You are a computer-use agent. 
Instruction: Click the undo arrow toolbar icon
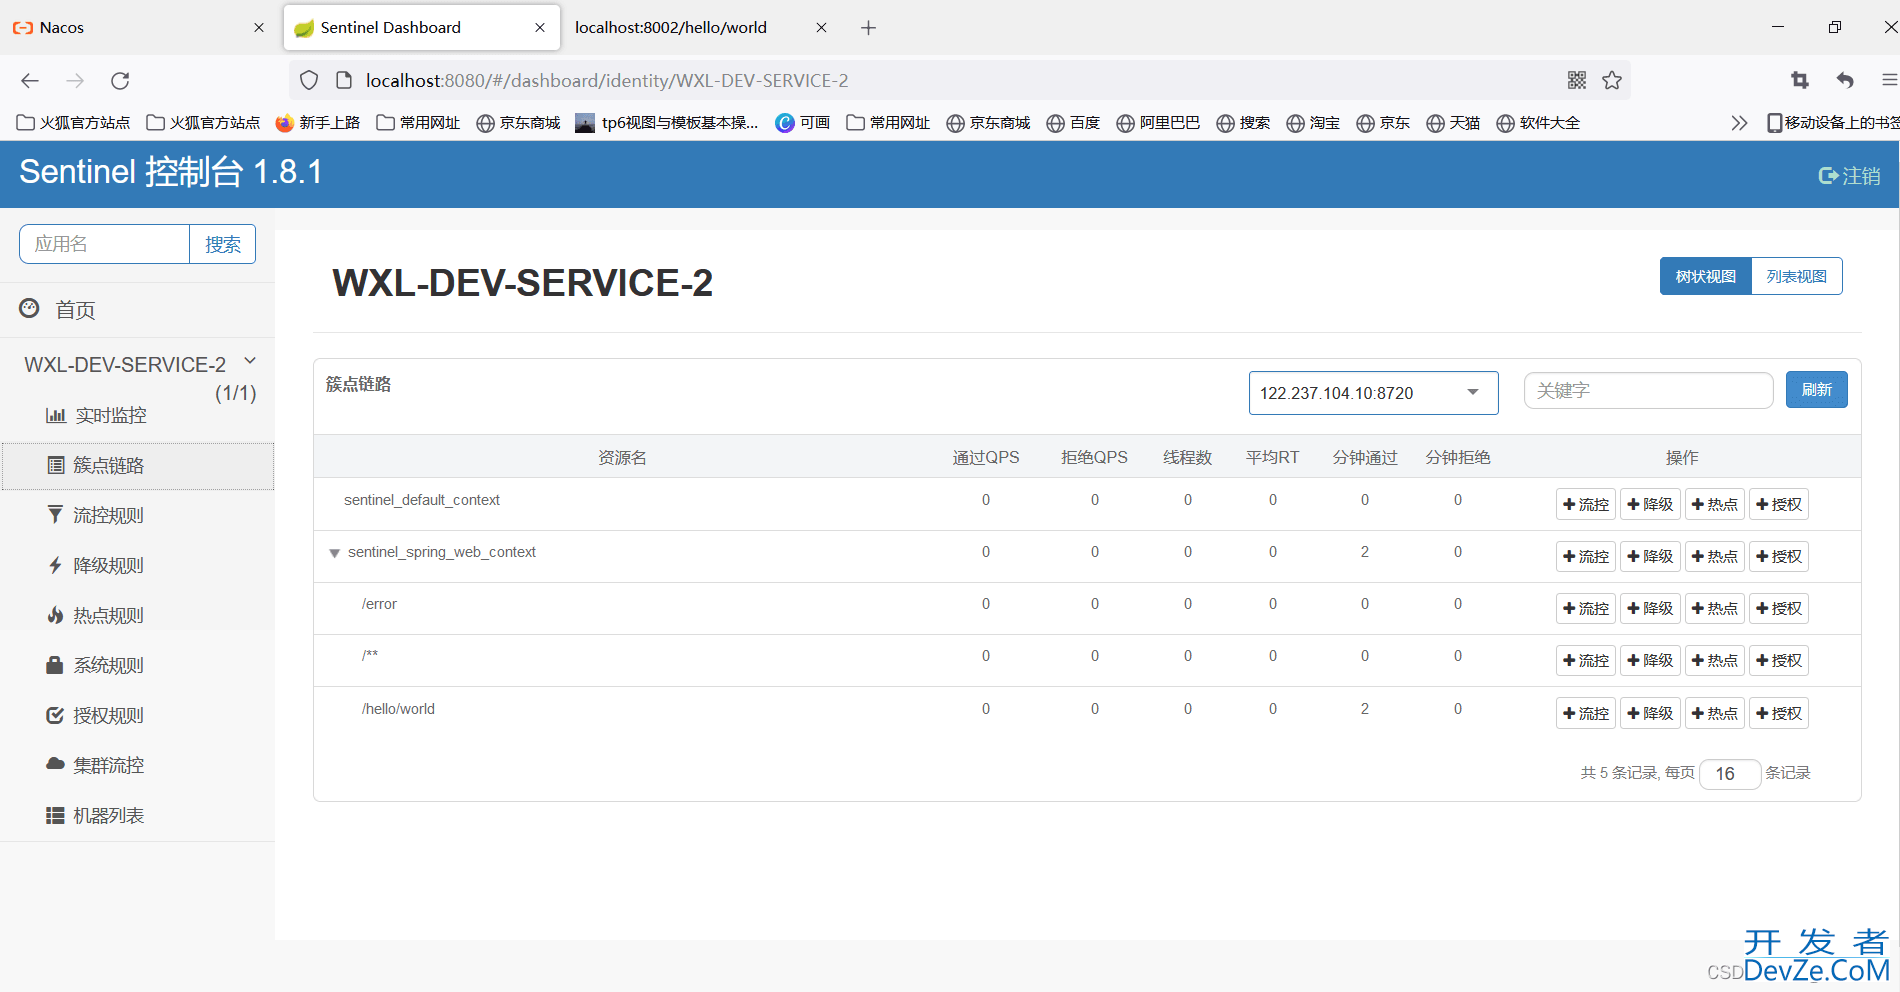coord(1845,81)
